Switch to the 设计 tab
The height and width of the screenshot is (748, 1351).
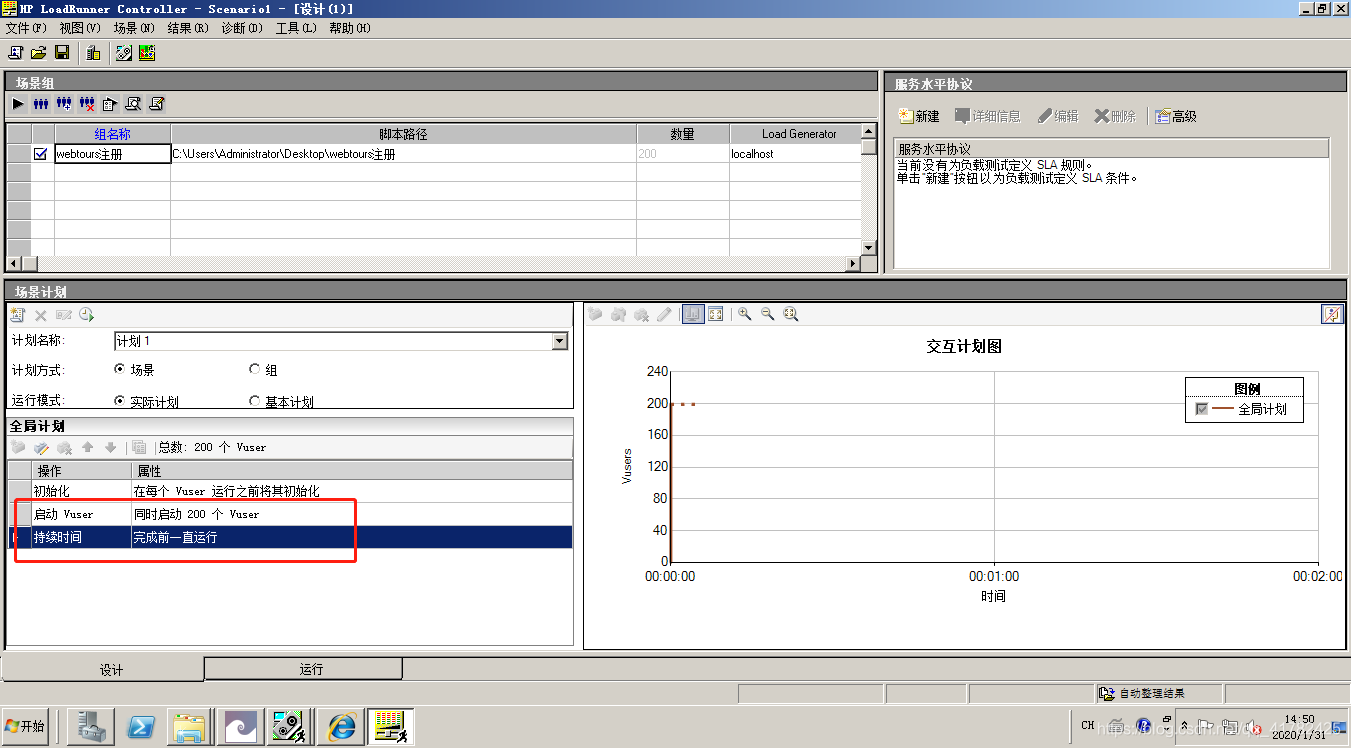(102, 669)
